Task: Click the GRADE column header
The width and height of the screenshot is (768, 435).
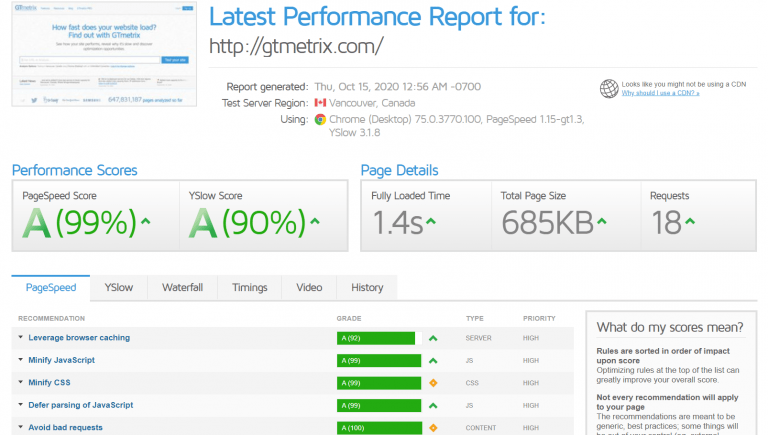Action: pos(349,318)
